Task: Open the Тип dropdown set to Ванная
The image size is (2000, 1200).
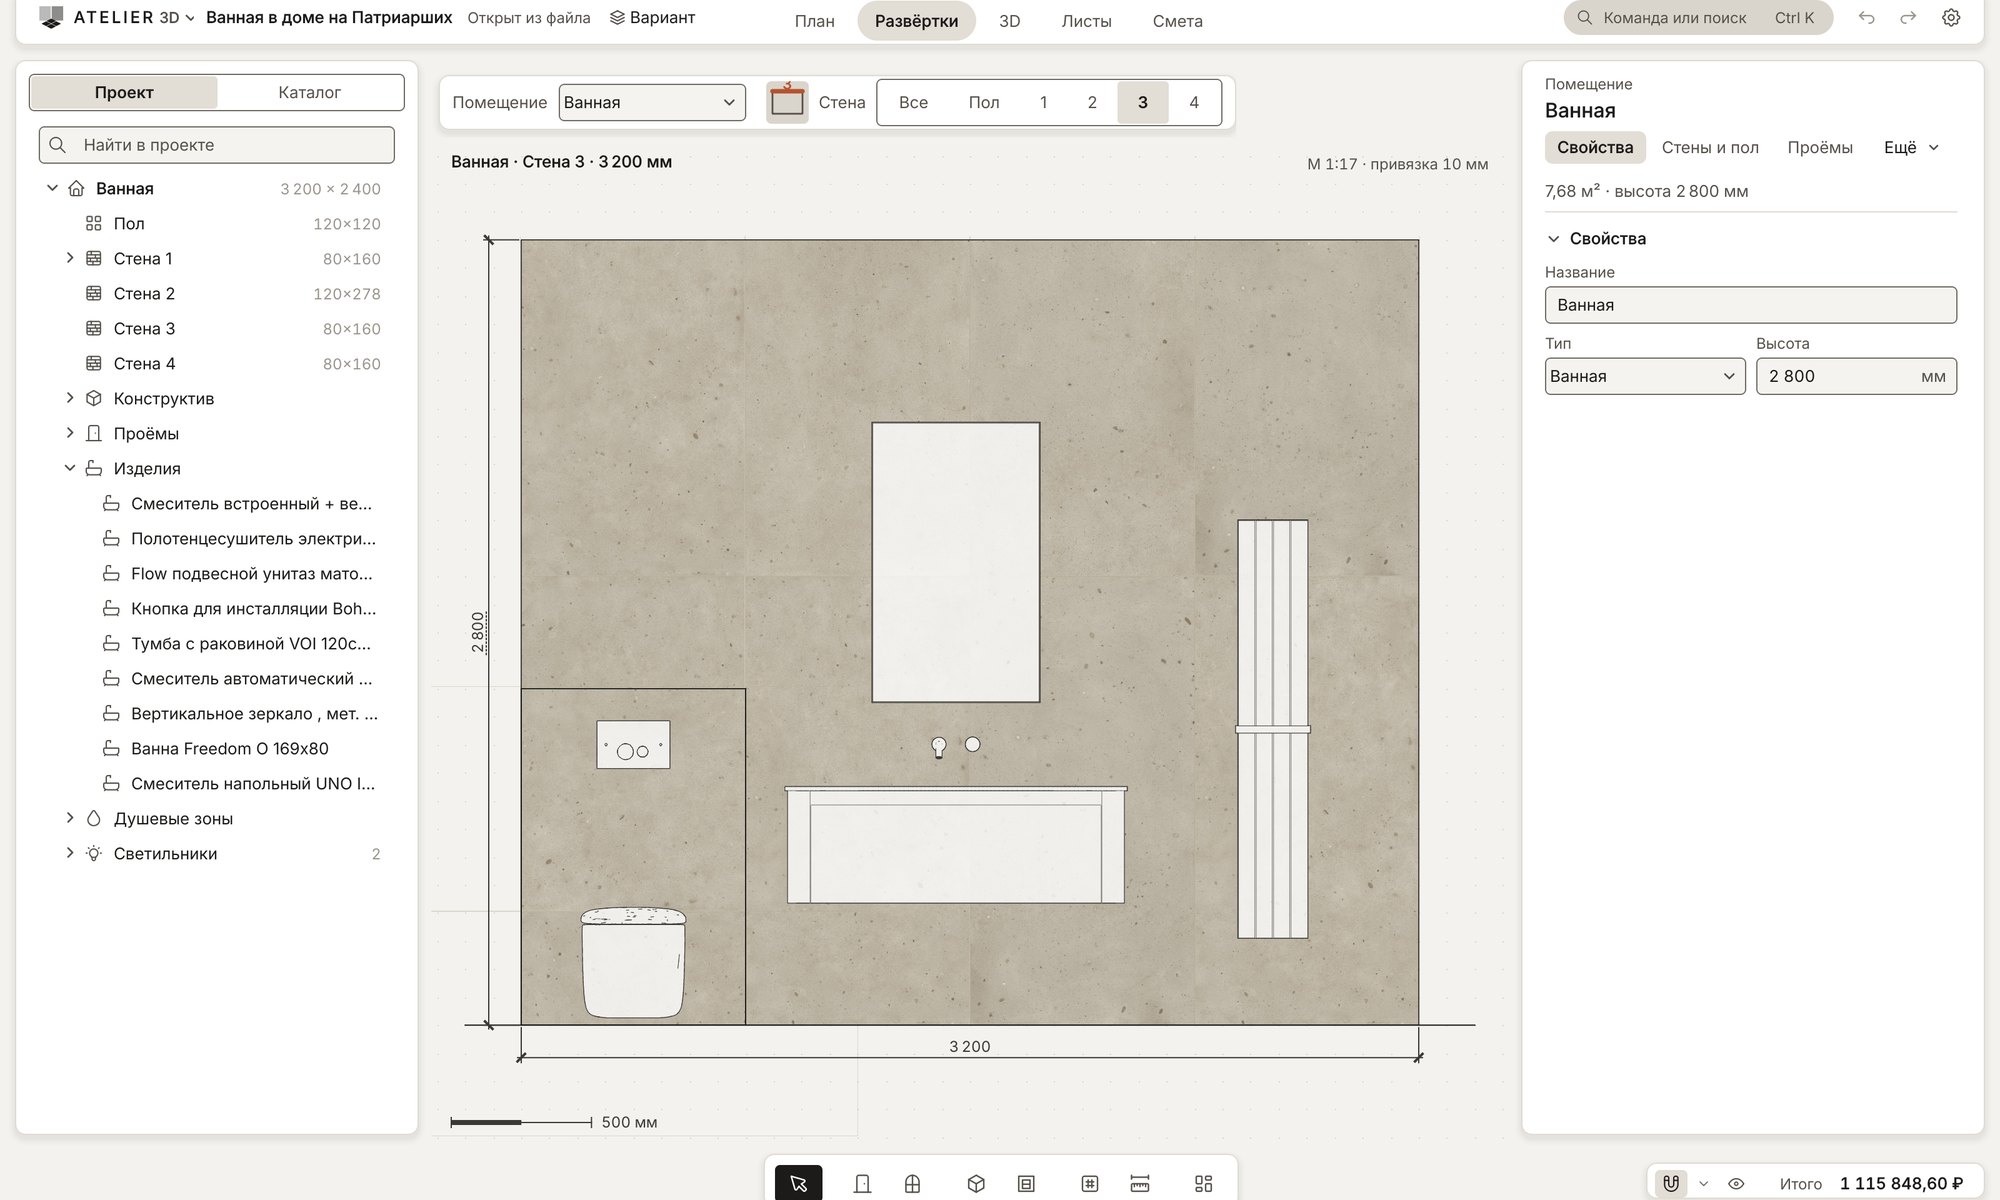Action: click(1645, 376)
